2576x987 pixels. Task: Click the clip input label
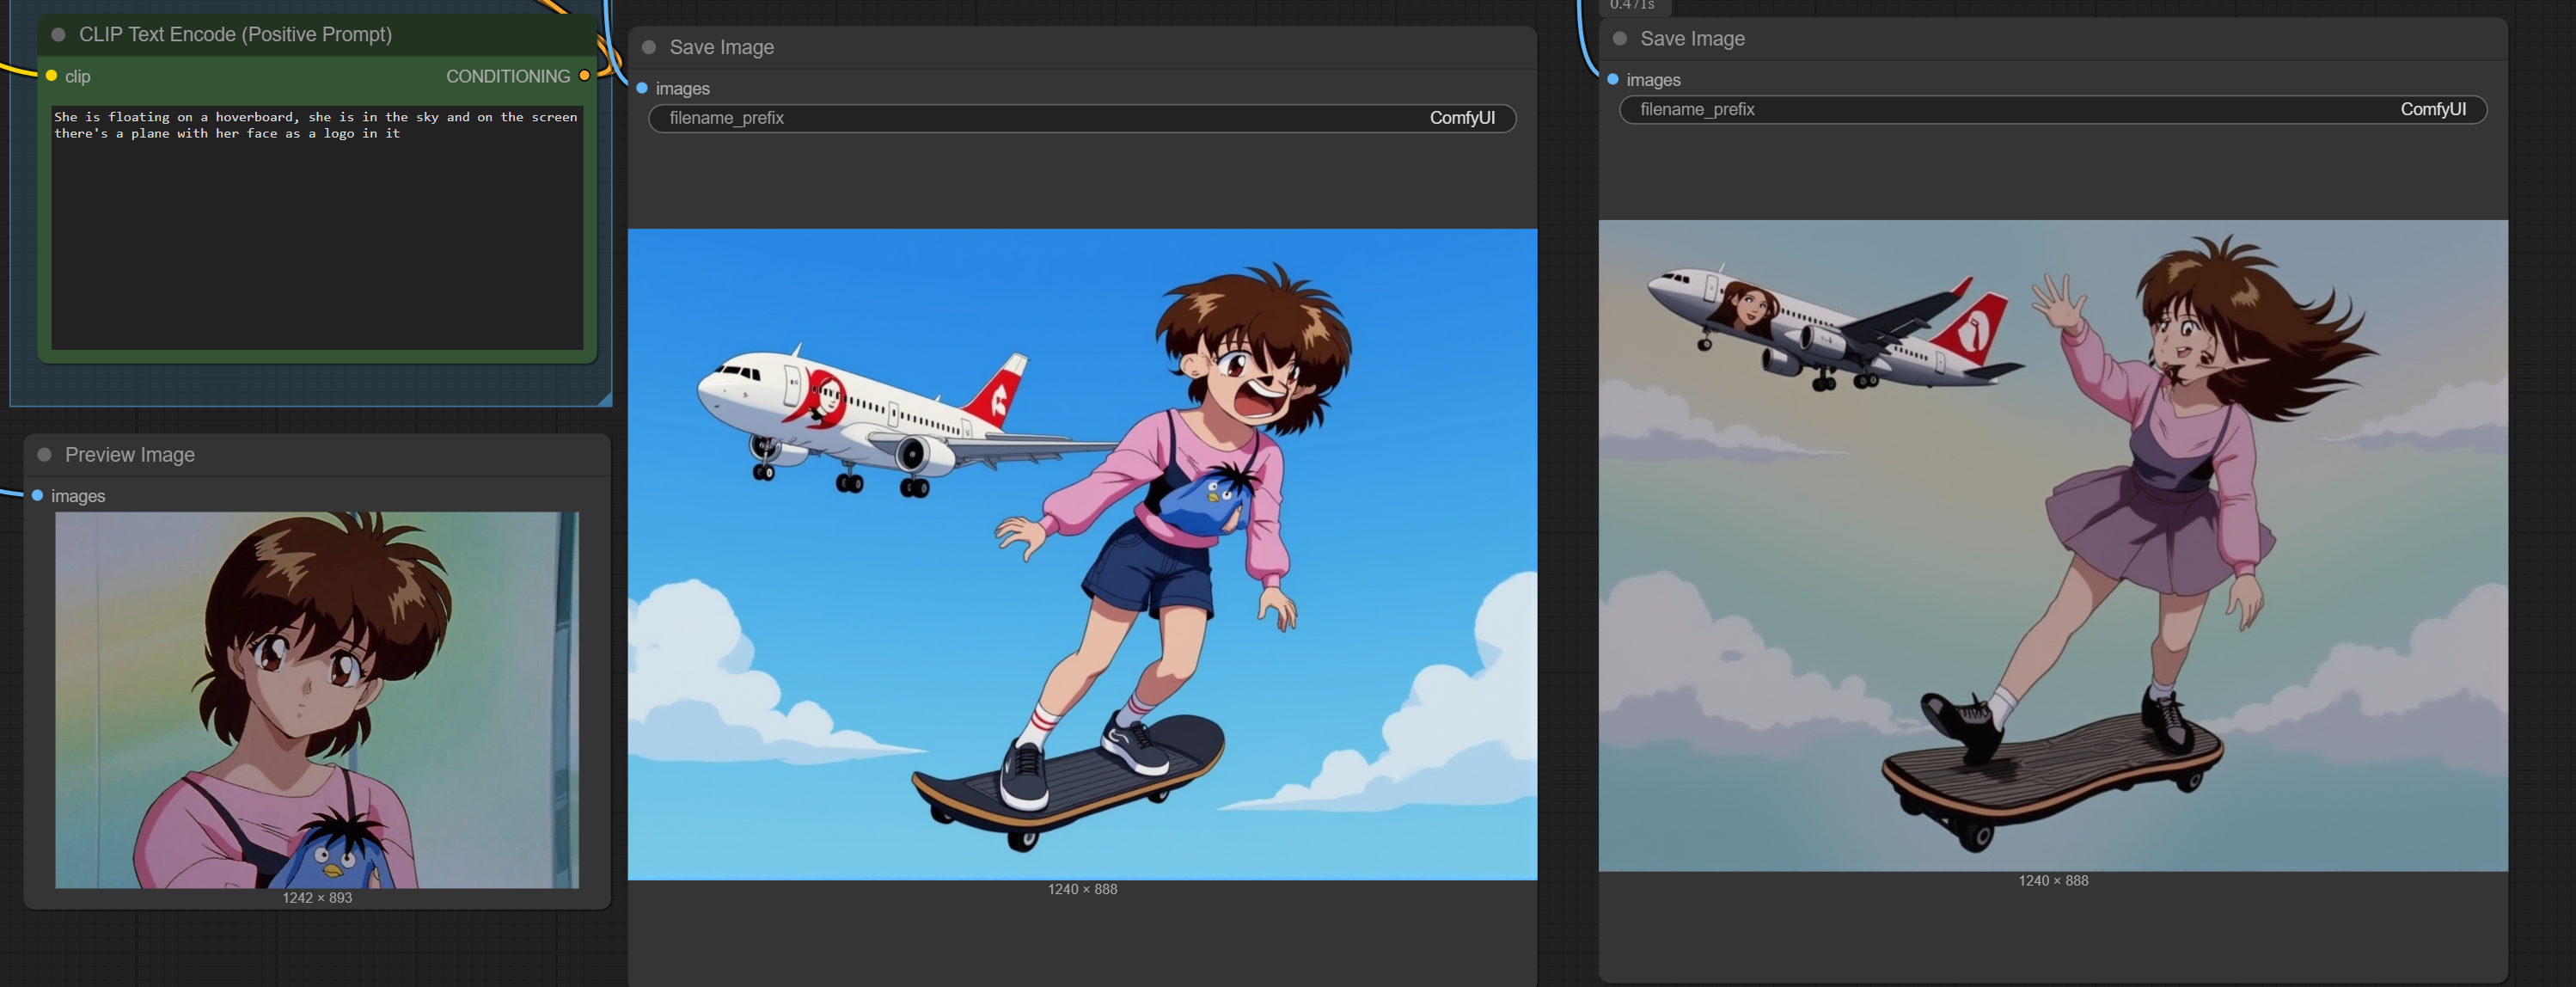78,77
